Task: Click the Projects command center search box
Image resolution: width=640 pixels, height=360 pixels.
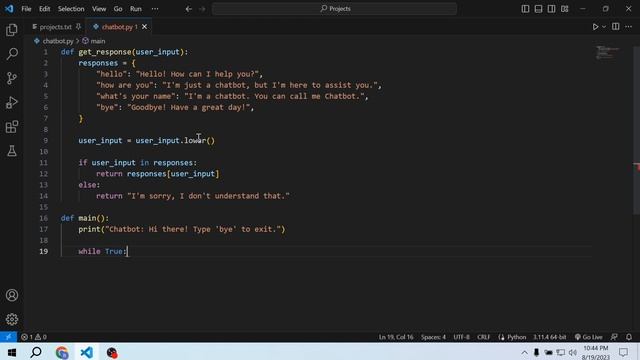Action: (334, 9)
